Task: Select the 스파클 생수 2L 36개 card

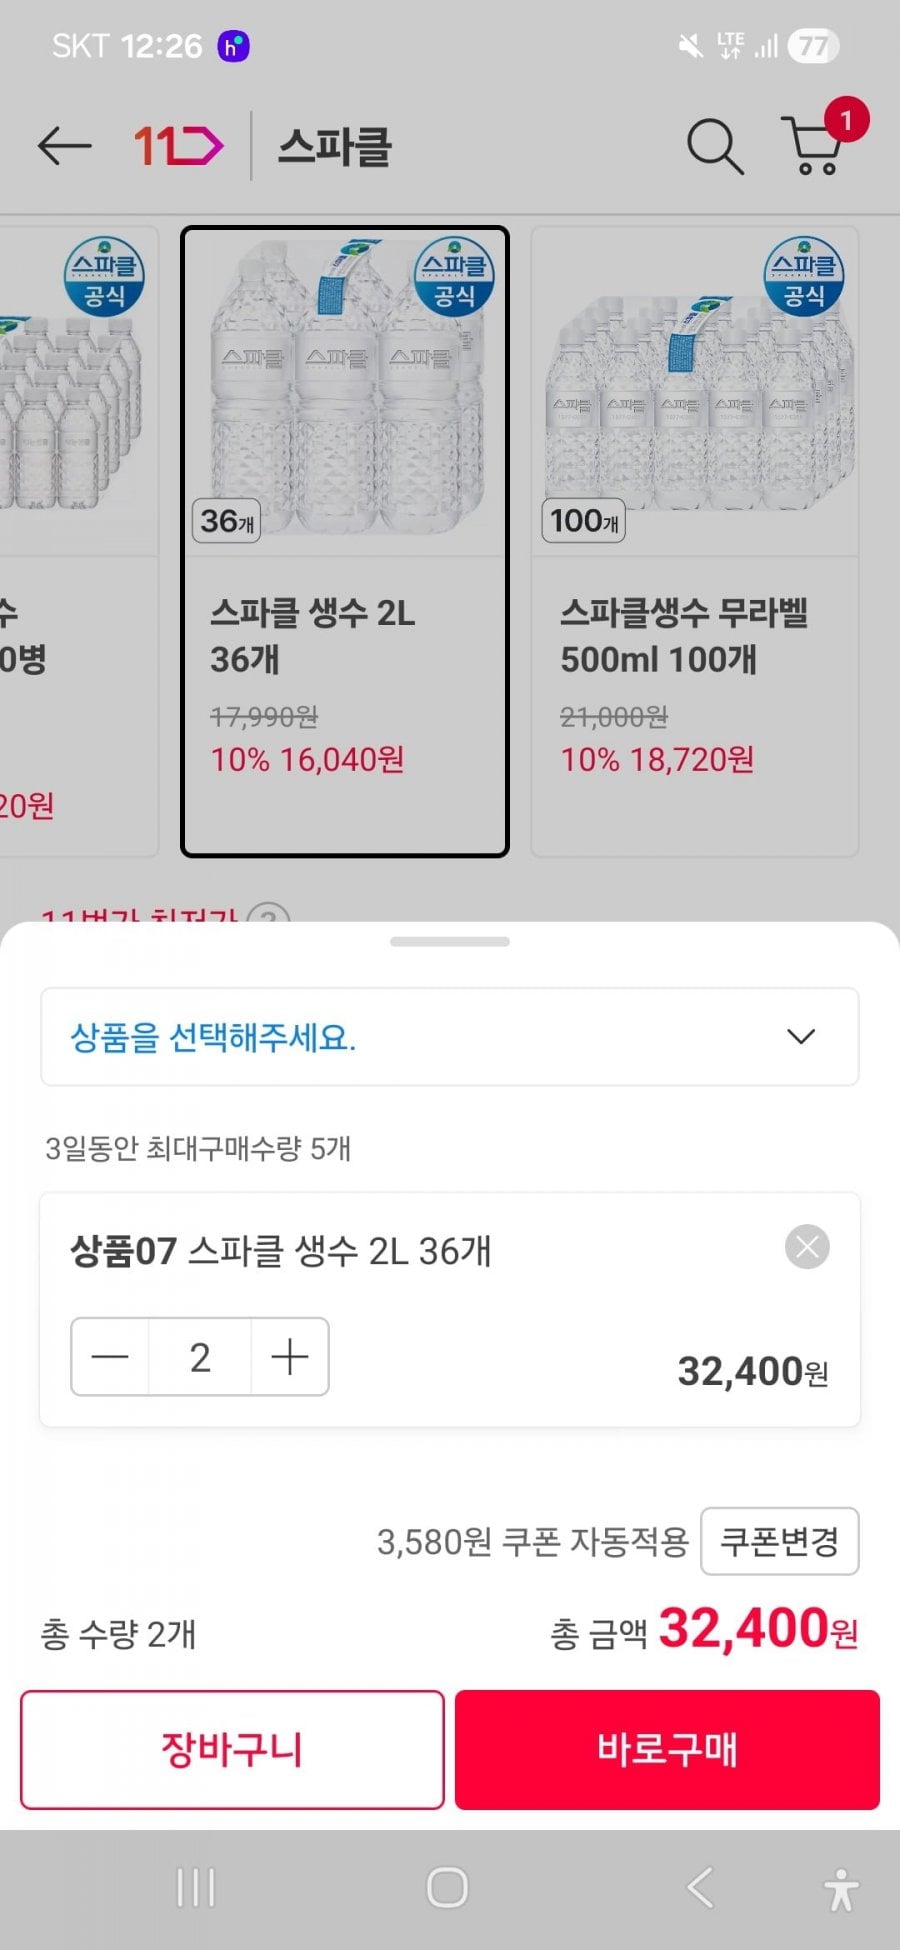Action: 345,541
